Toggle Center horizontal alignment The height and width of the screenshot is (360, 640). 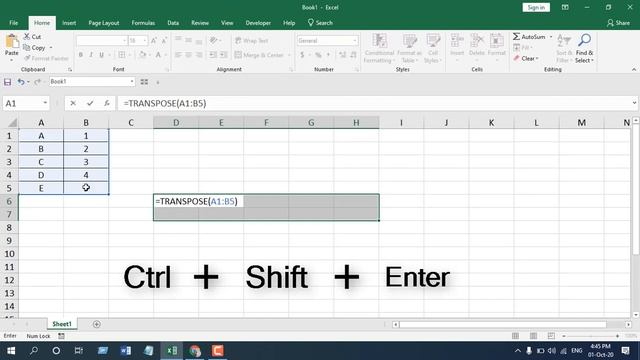click(189, 55)
